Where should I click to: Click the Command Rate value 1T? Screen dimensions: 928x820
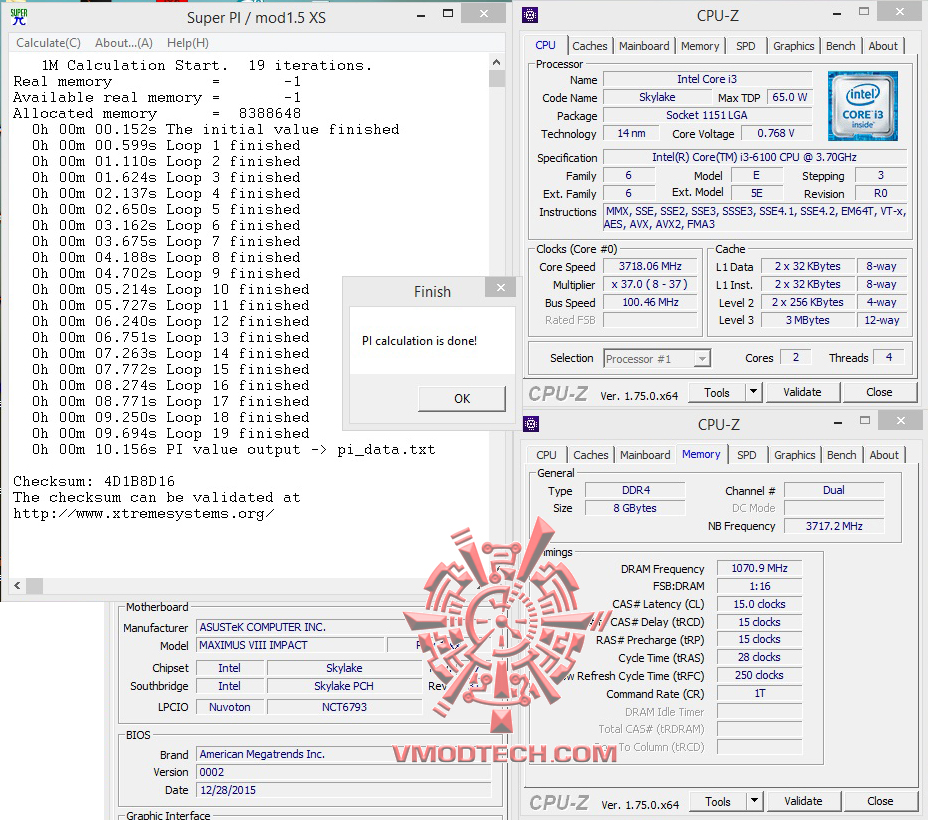(x=759, y=693)
